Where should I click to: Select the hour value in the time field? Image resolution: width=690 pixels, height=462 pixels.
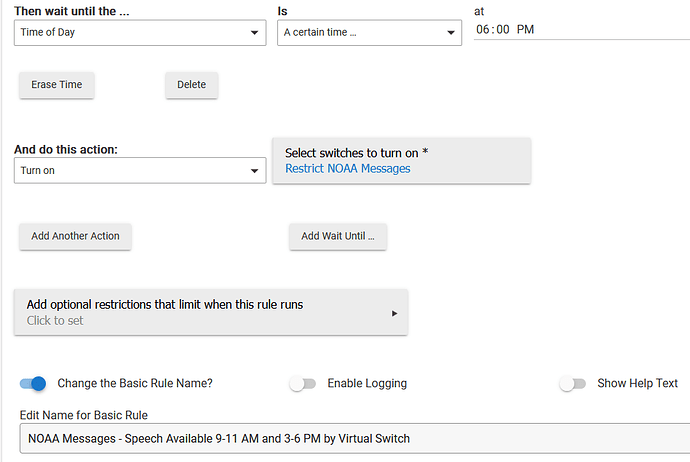pos(483,30)
